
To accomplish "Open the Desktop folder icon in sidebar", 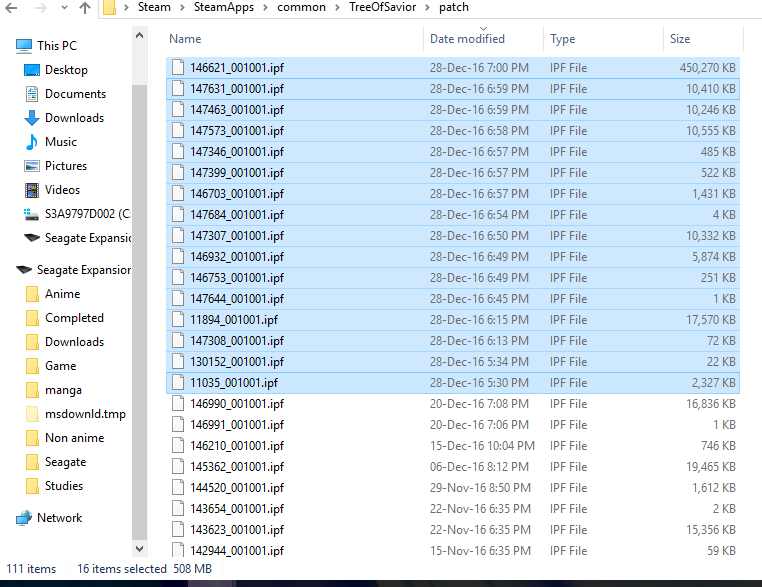I will pyautogui.click(x=31, y=70).
